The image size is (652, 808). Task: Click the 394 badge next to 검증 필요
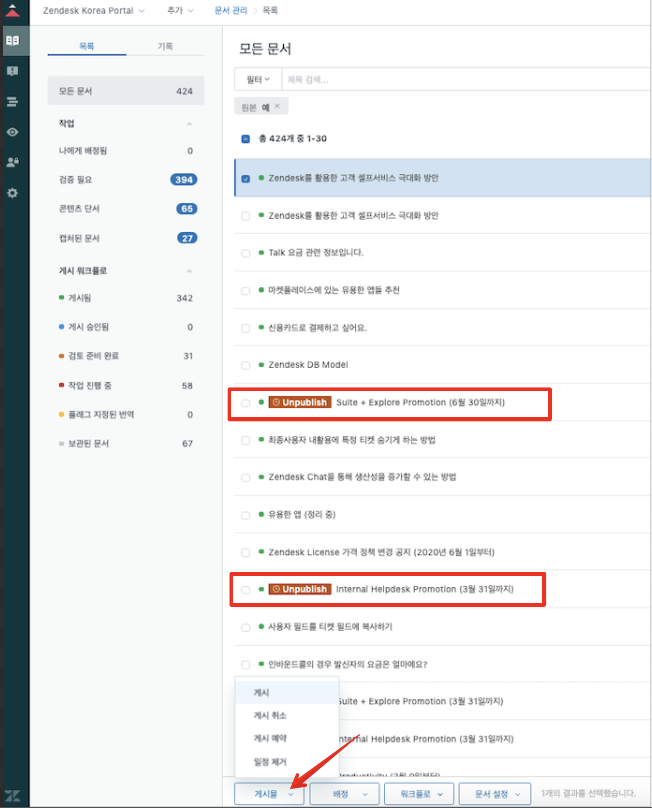tap(184, 179)
